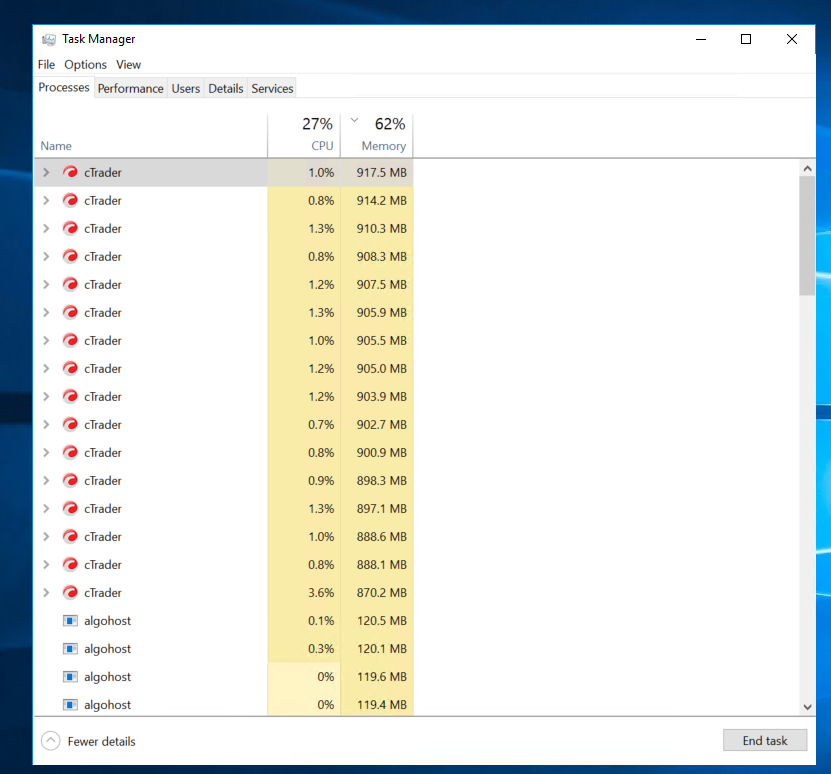The height and width of the screenshot is (774, 831).
Task: Click the End task button
Action: point(765,741)
